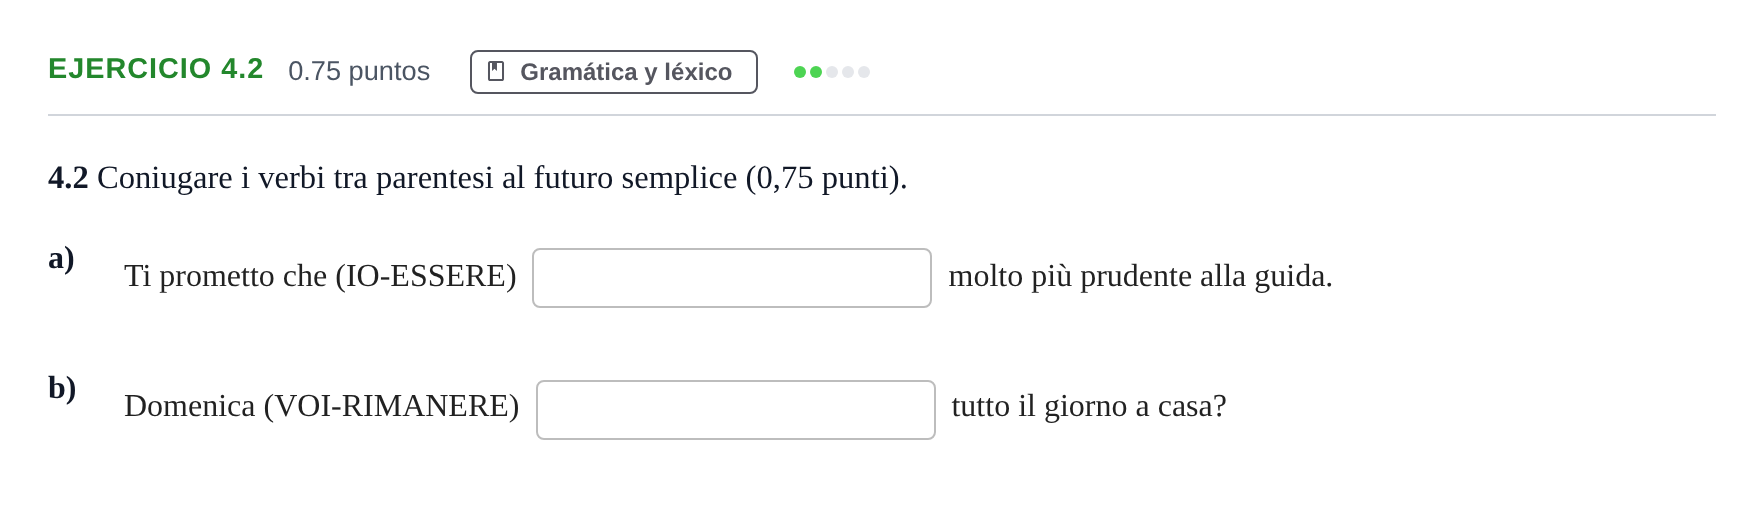
Task: Click the bold 4.2 number in the instructions
Action: [68, 178]
